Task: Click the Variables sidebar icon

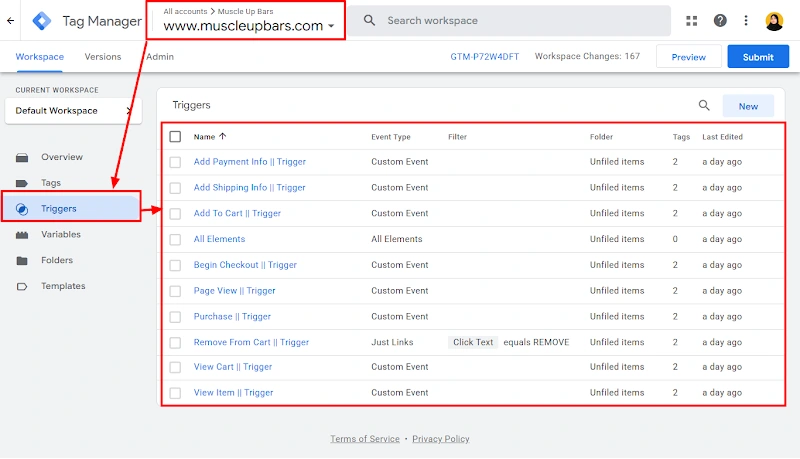Action: click(x=22, y=235)
